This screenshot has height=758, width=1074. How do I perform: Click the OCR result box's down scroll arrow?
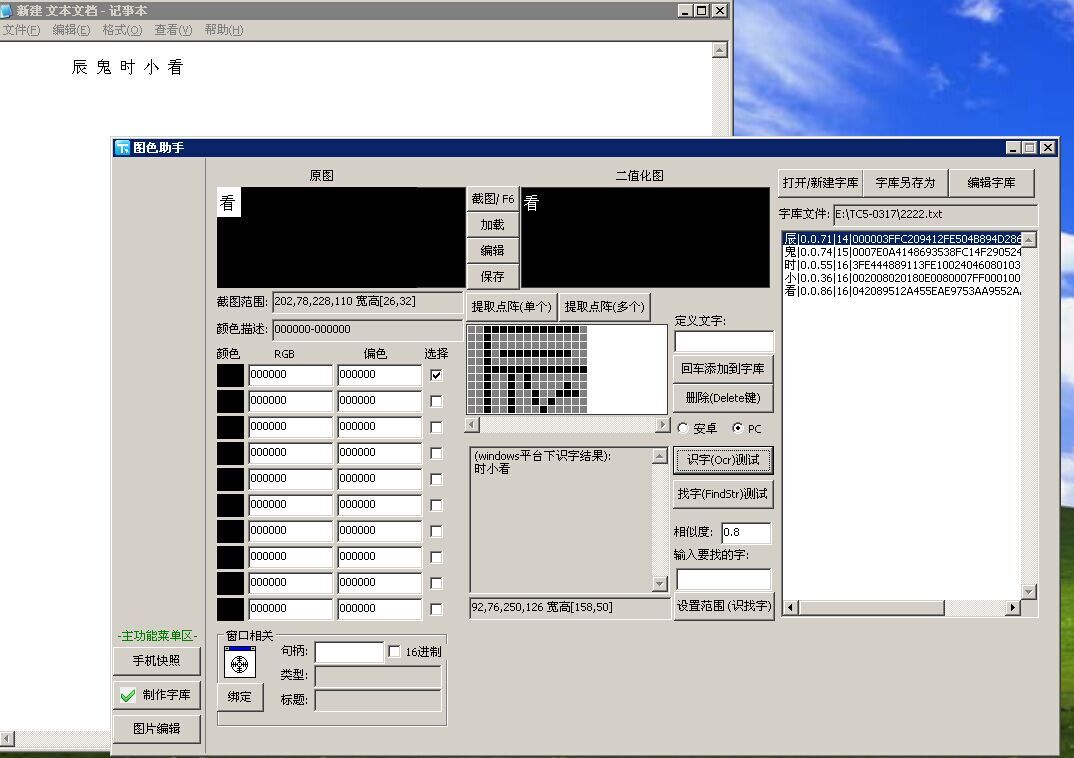coord(659,584)
